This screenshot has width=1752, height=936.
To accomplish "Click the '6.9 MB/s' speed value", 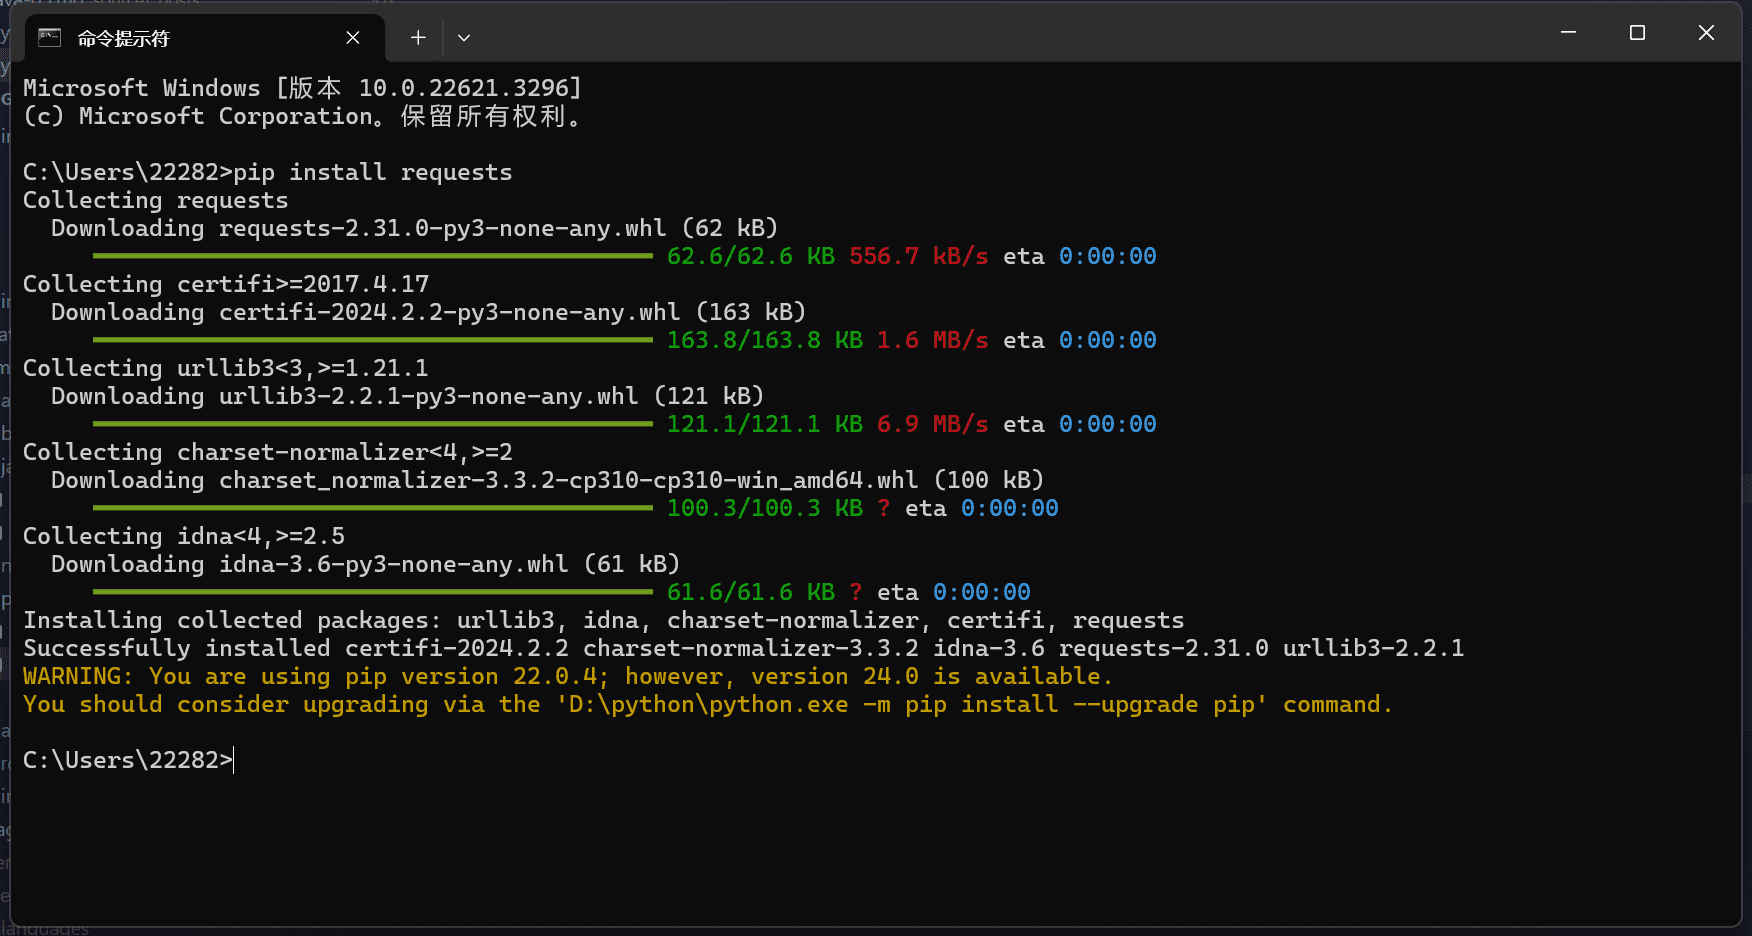I will [x=933, y=424].
